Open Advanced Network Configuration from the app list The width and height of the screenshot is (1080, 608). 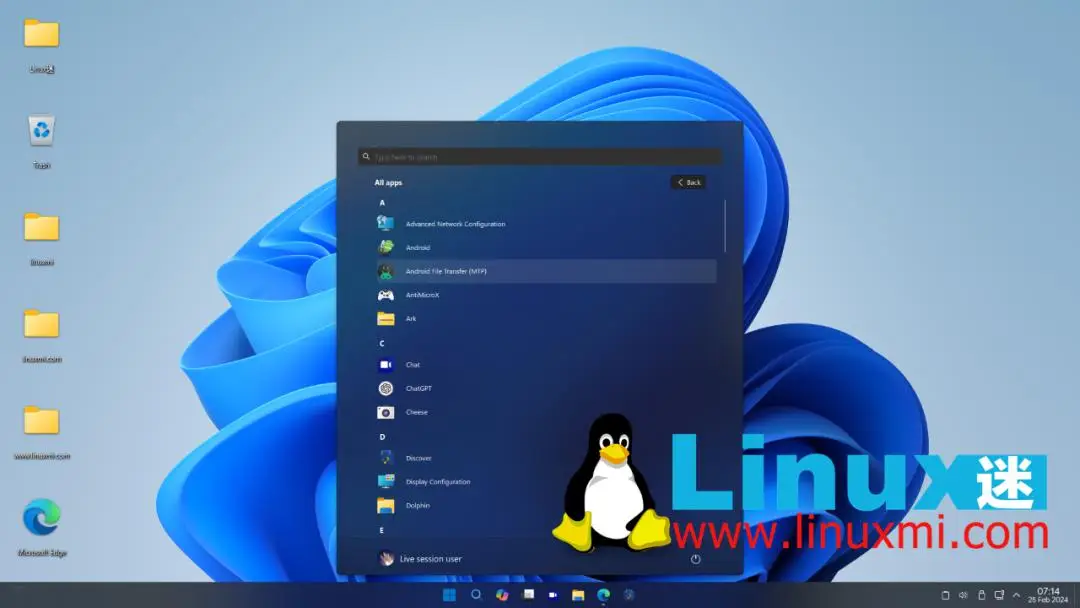coord(453,223)
